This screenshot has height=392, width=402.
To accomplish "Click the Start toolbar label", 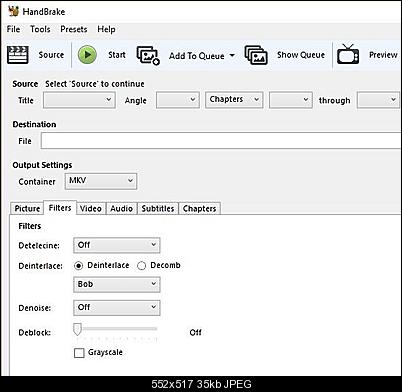I will (117, 55).
